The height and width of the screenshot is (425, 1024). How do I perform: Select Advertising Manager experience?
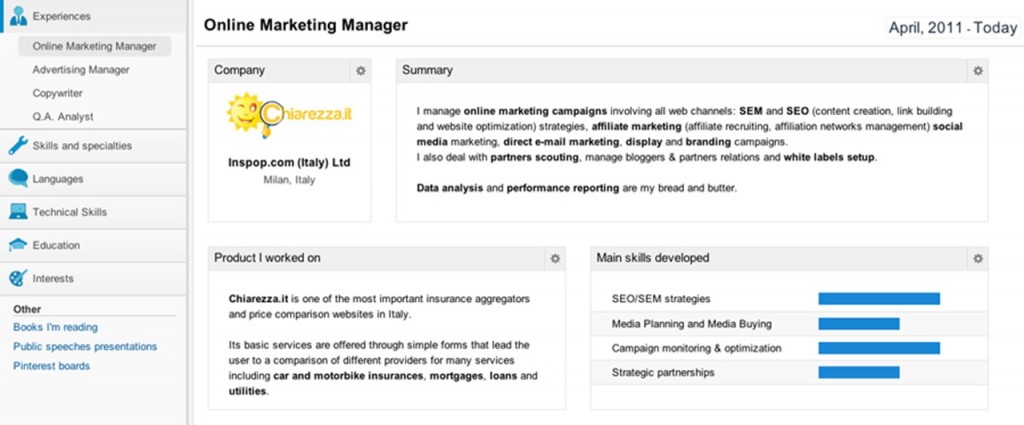[x=80, y=70]
